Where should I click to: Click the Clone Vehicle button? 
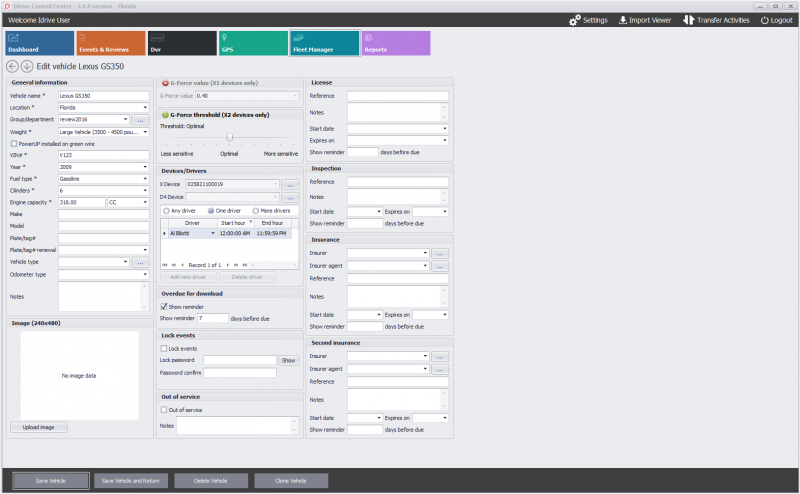pos(291,481)
